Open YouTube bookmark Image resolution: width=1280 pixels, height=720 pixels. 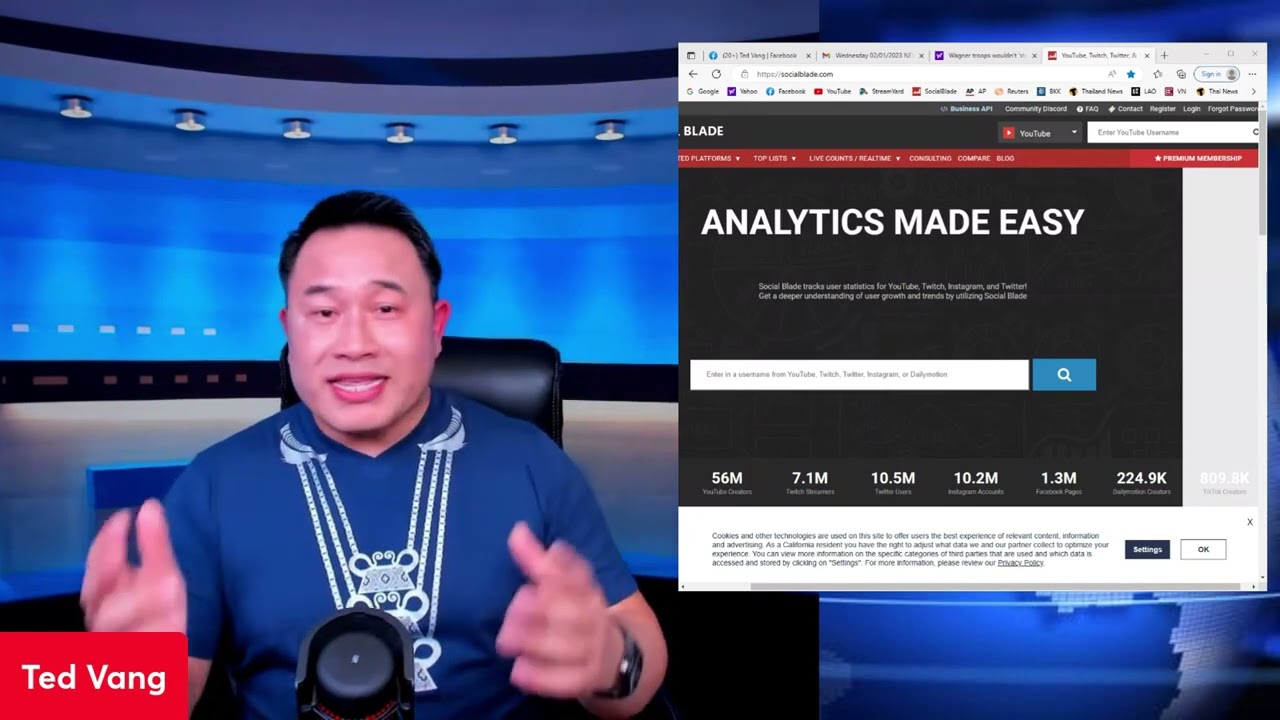pyautogui.click(x=833, y=91)
